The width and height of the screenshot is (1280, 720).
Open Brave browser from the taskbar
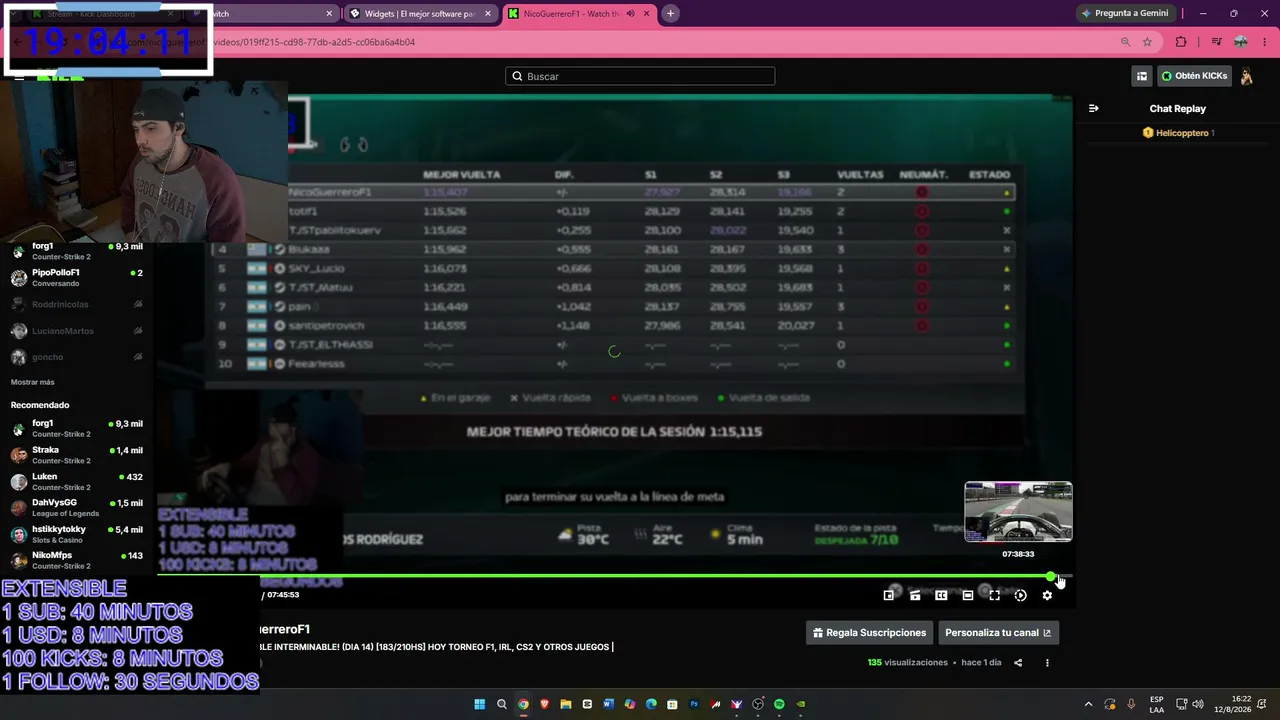tap(545, 704)
